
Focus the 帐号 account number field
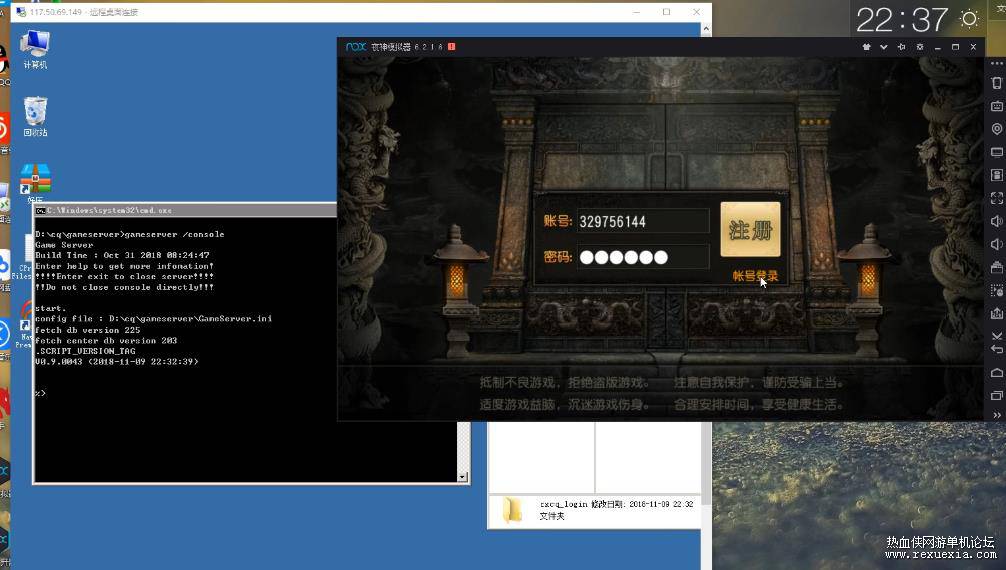[x=643, y=221]
